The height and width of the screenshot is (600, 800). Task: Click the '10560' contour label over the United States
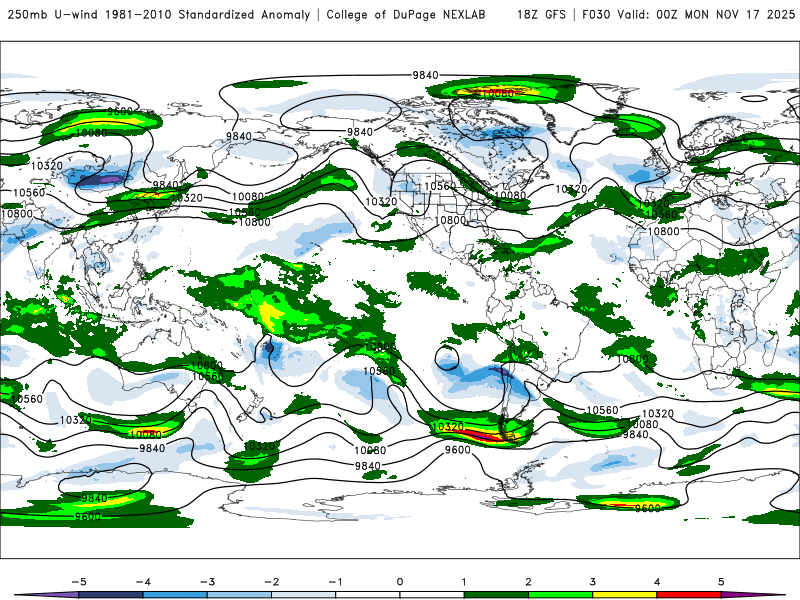[x=440, y=186]
